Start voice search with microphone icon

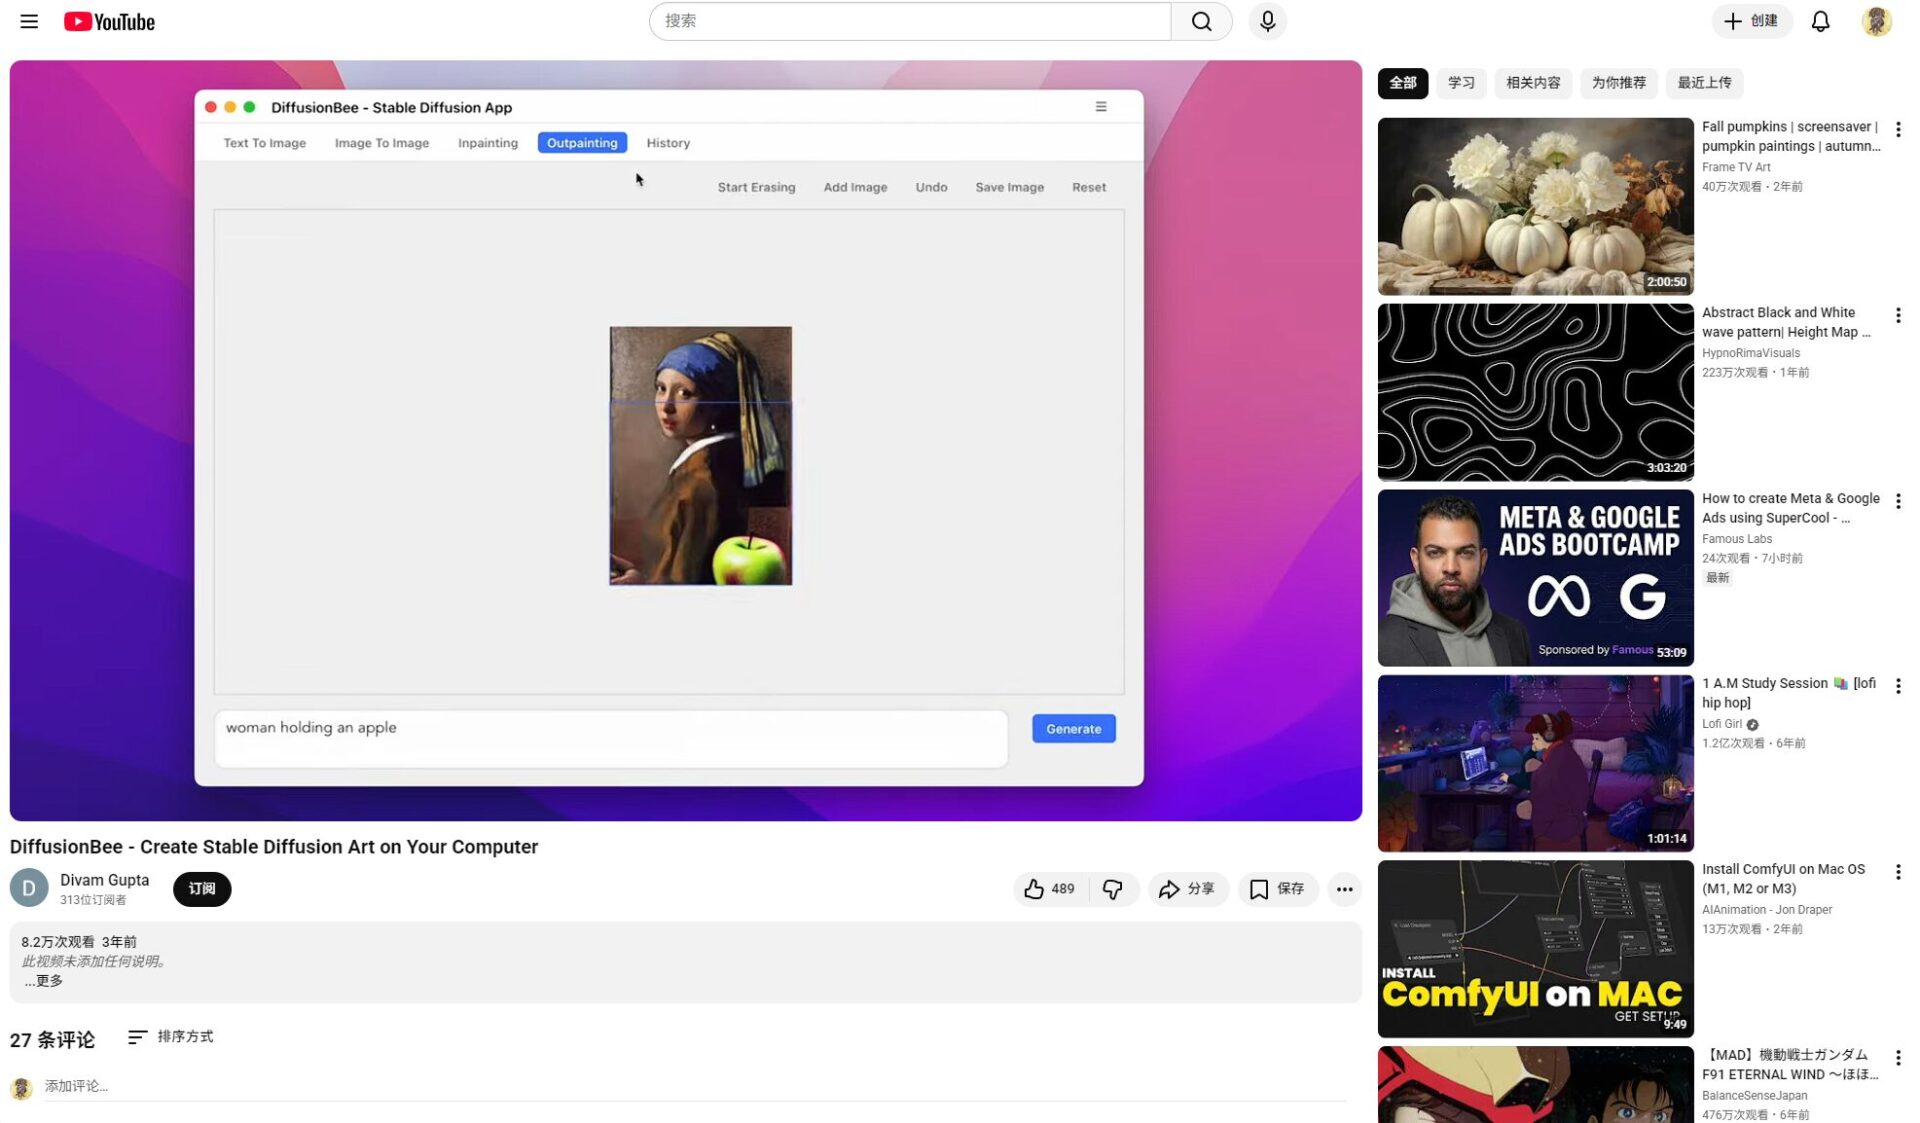click(x=1267, y=21)
